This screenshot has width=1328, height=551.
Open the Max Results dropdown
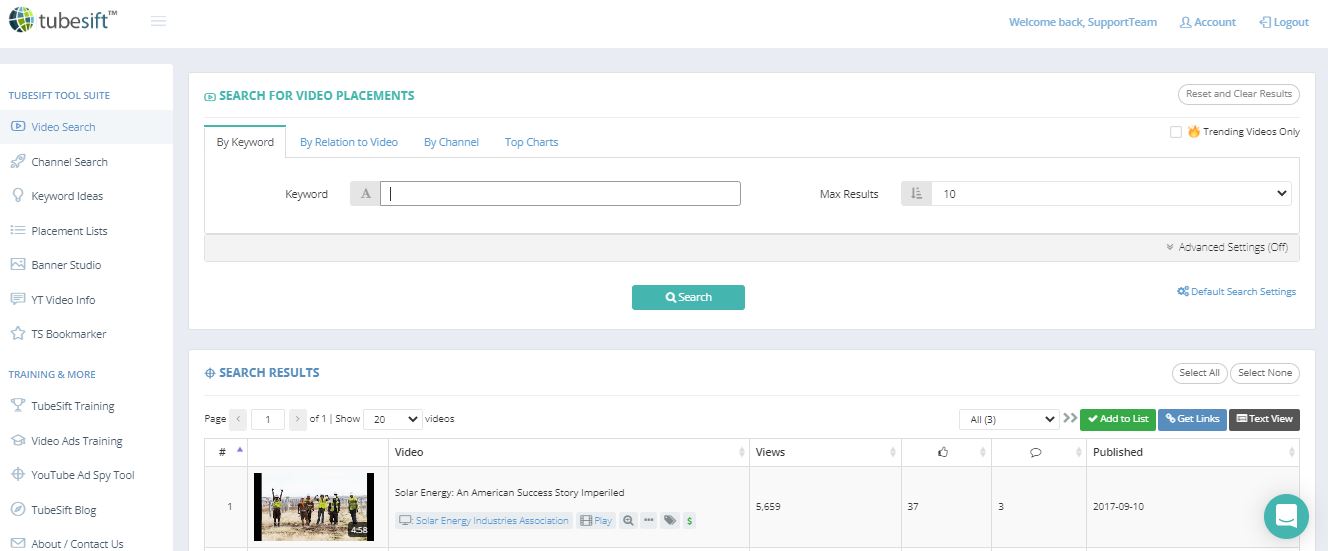click(x=1110, y=194)
